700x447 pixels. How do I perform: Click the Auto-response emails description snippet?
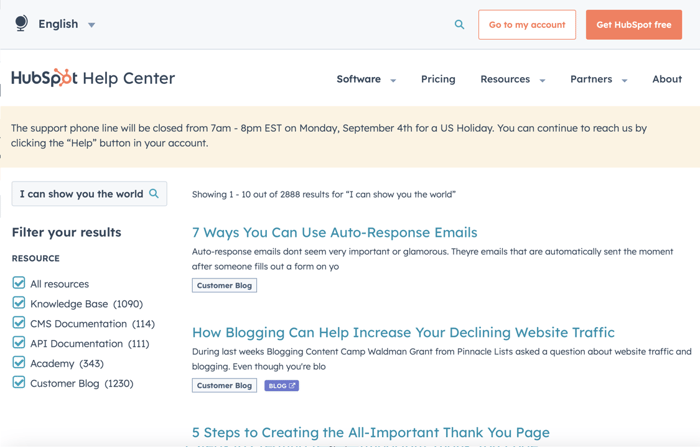tap(432, 259)
